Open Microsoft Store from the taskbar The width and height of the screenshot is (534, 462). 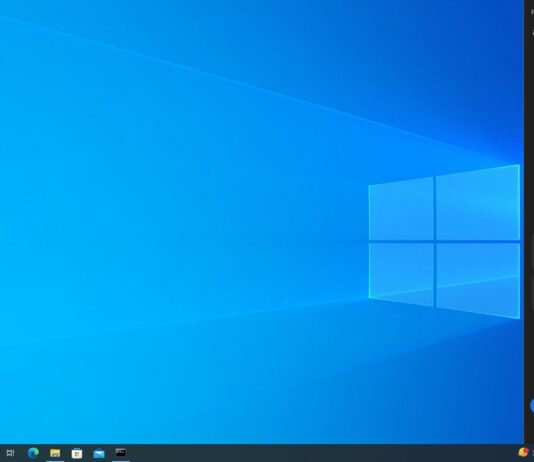click(x=77, y=453)
